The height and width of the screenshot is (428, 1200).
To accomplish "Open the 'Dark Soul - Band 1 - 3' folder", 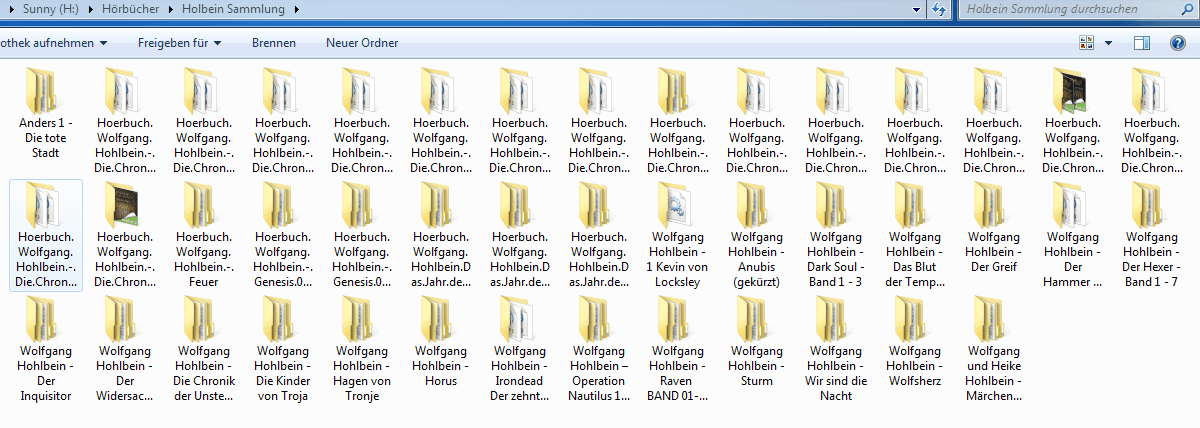I will pos(836,236).
